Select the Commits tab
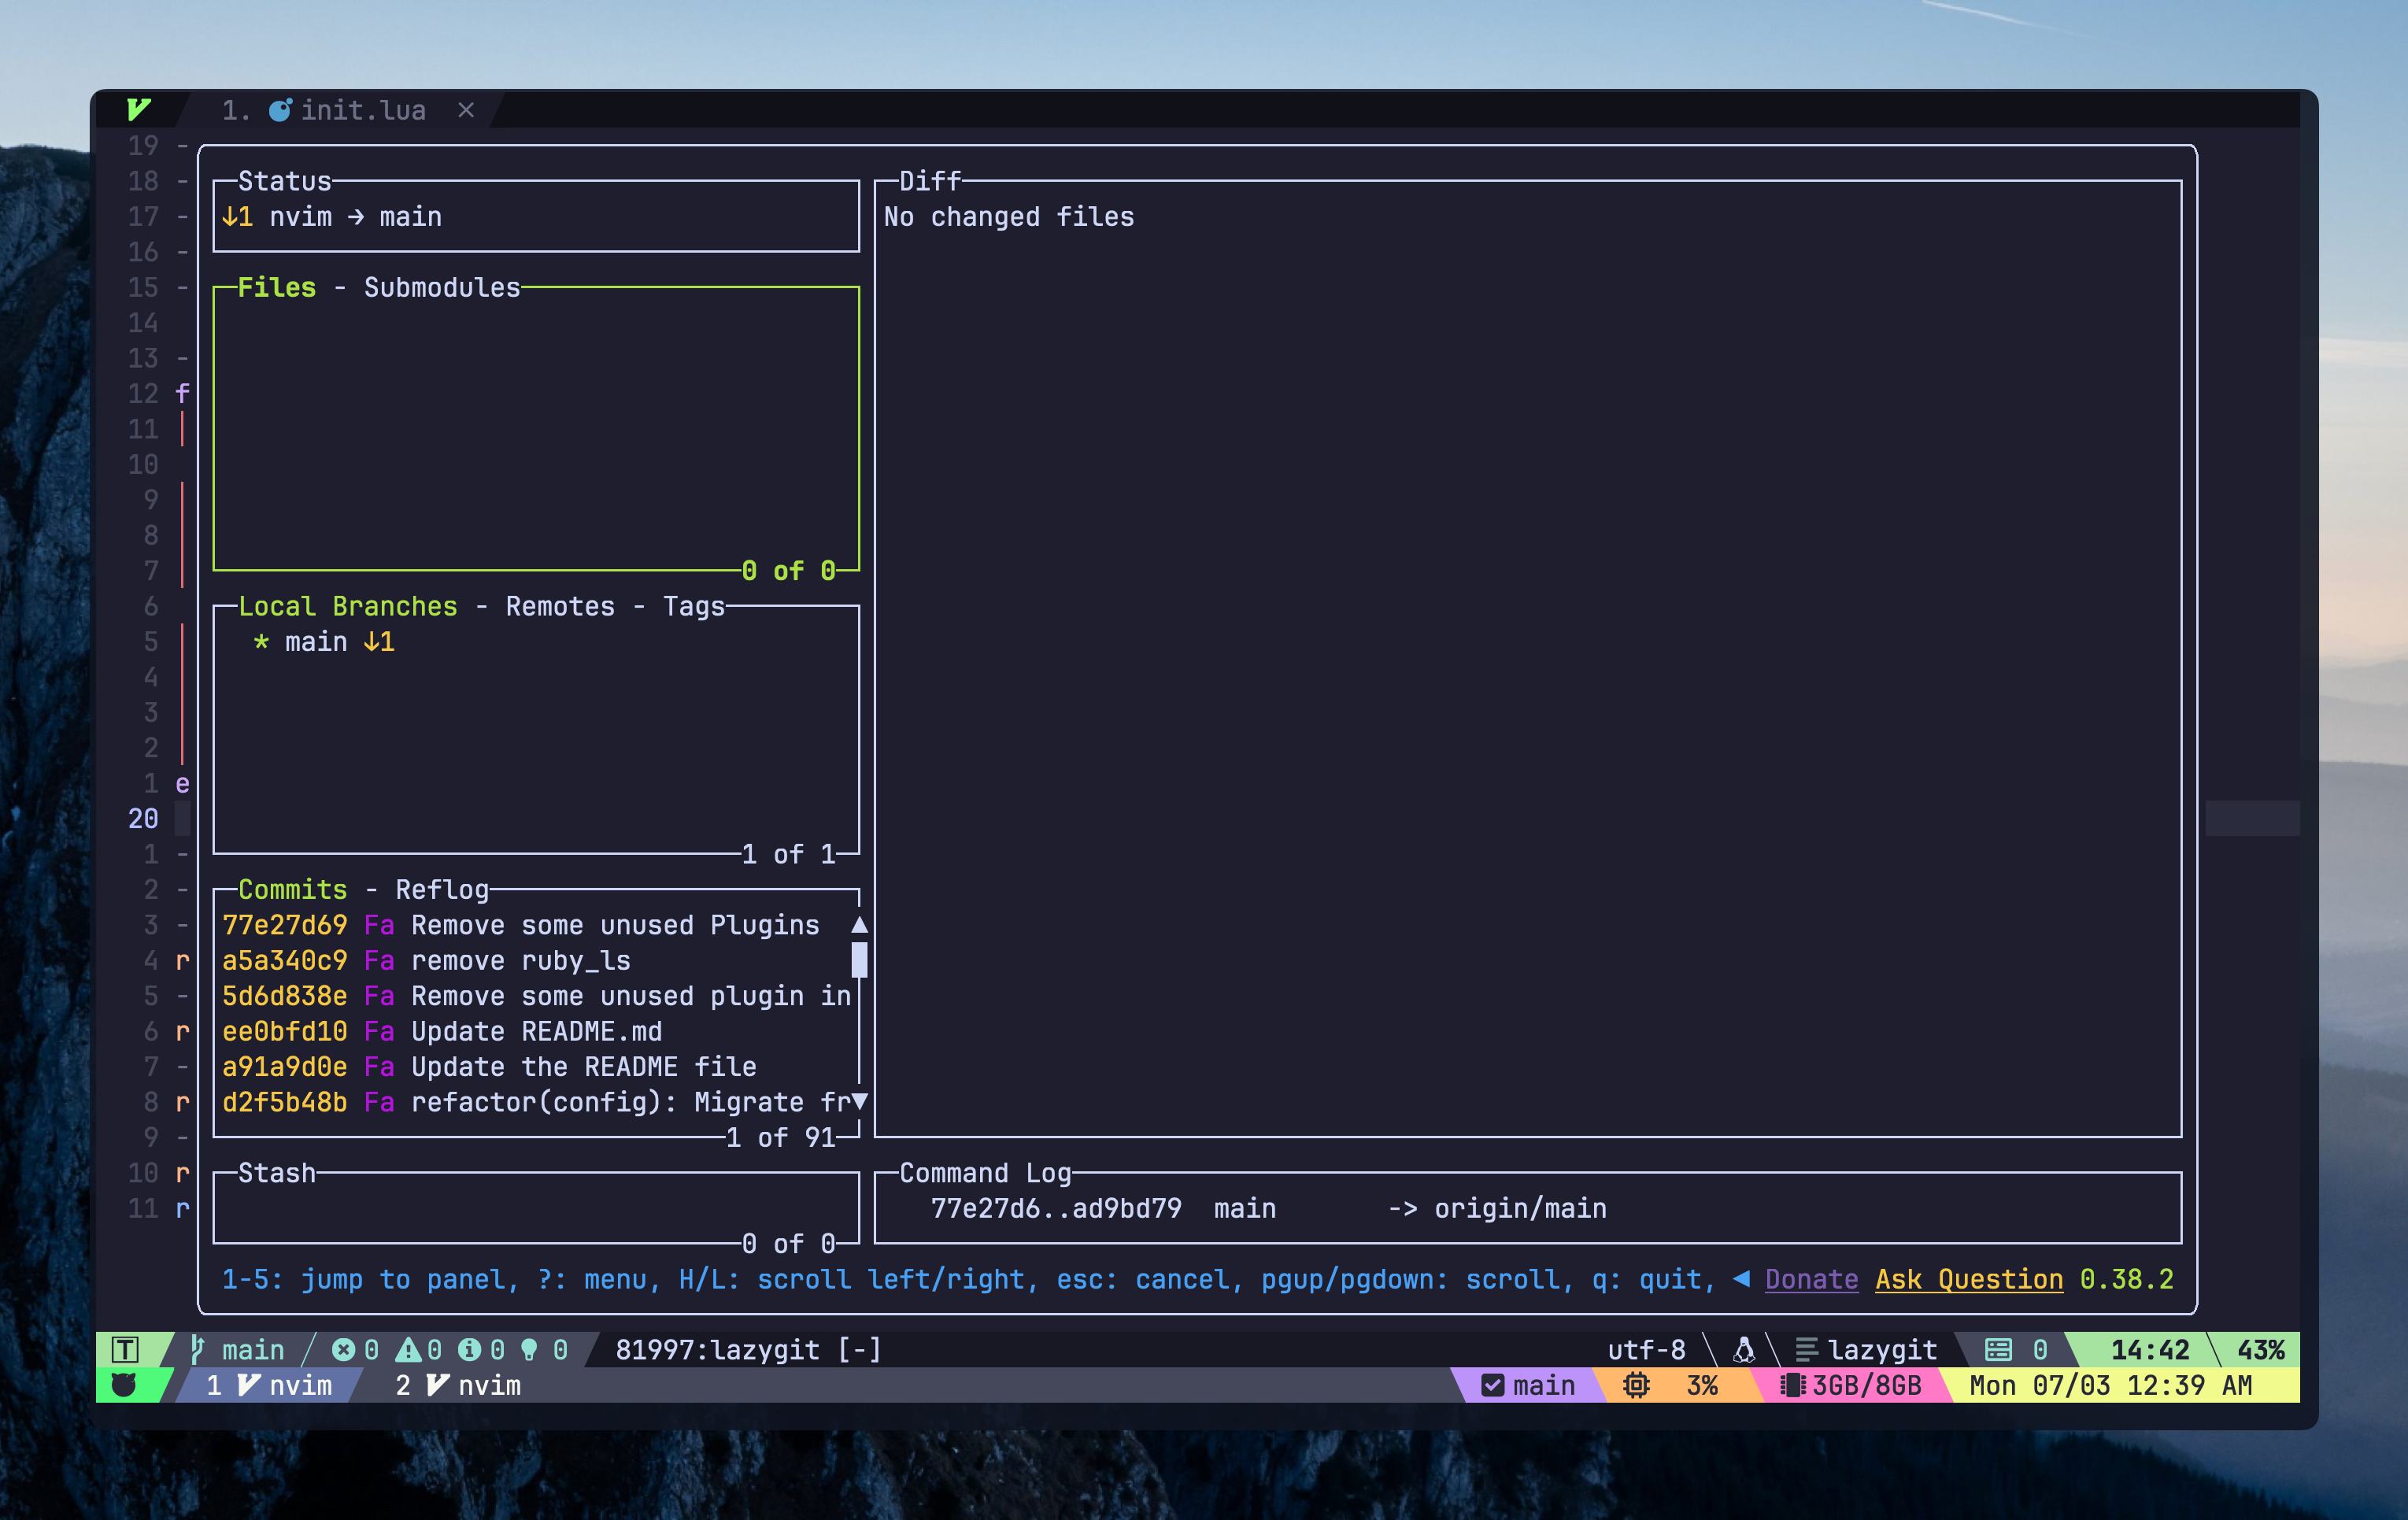 [x=293, y=889]
